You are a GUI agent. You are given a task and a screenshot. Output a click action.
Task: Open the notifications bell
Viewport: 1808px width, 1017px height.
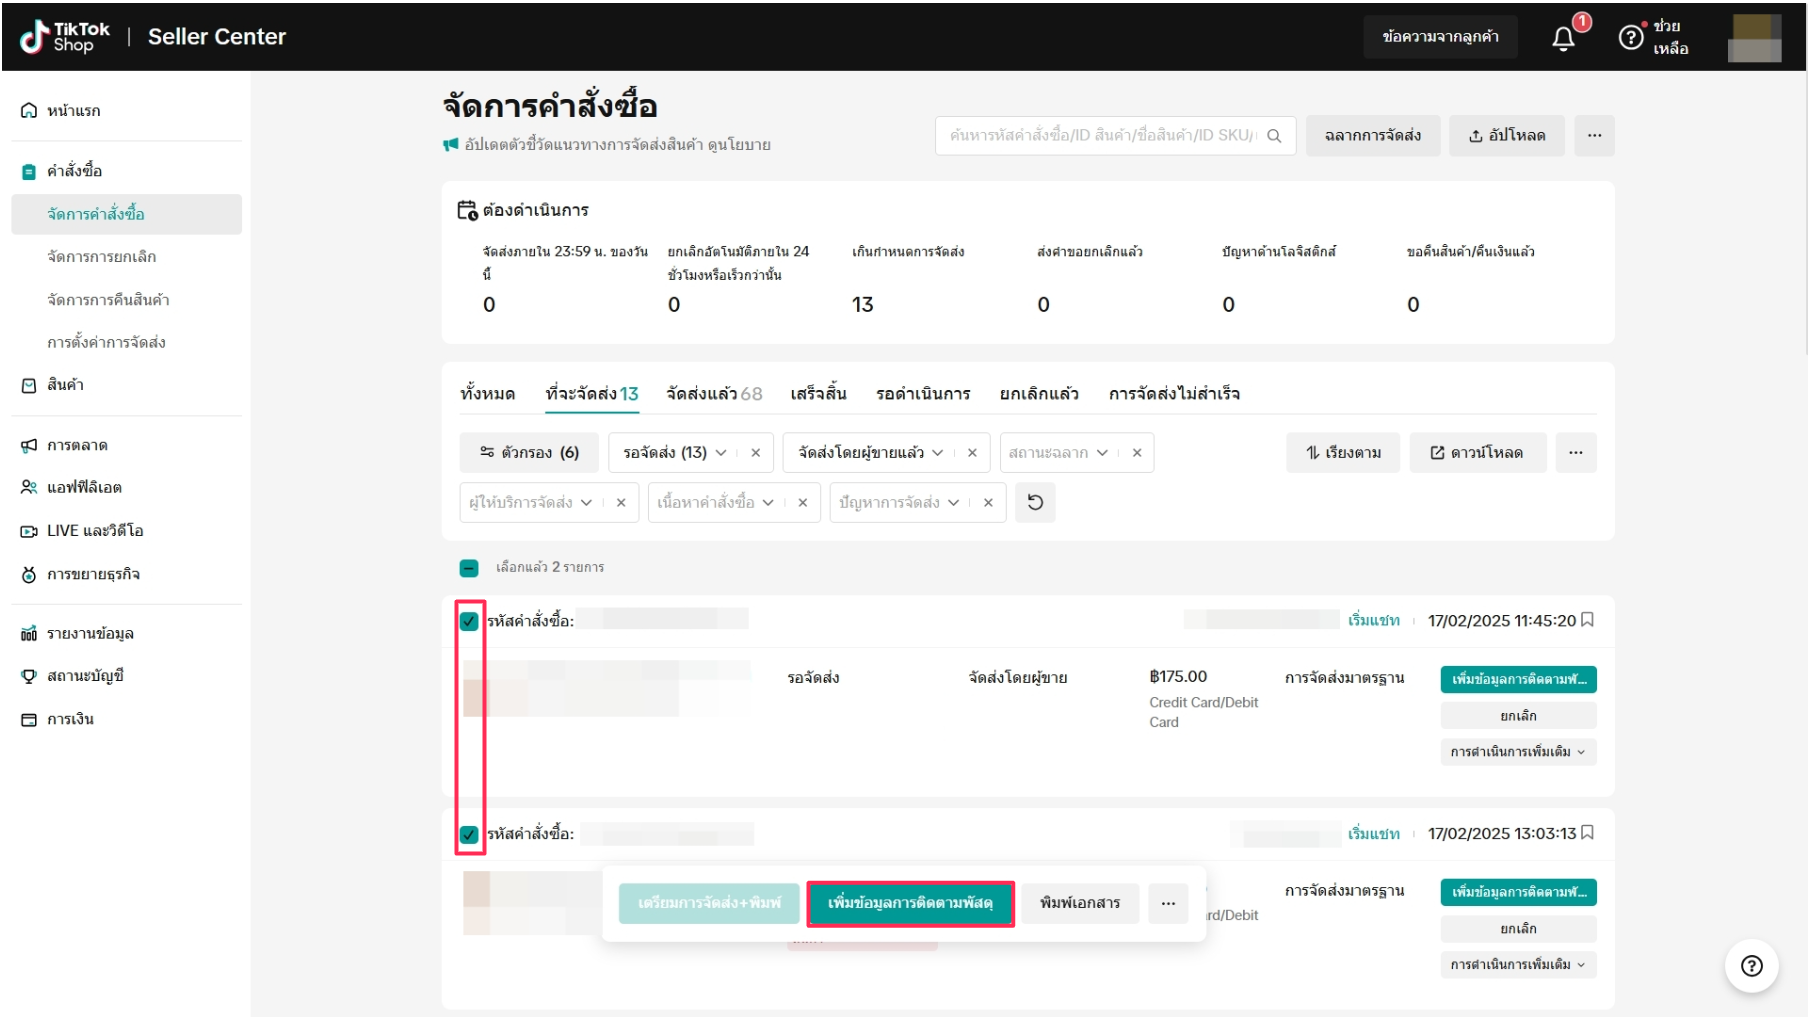pos(1563,37)
